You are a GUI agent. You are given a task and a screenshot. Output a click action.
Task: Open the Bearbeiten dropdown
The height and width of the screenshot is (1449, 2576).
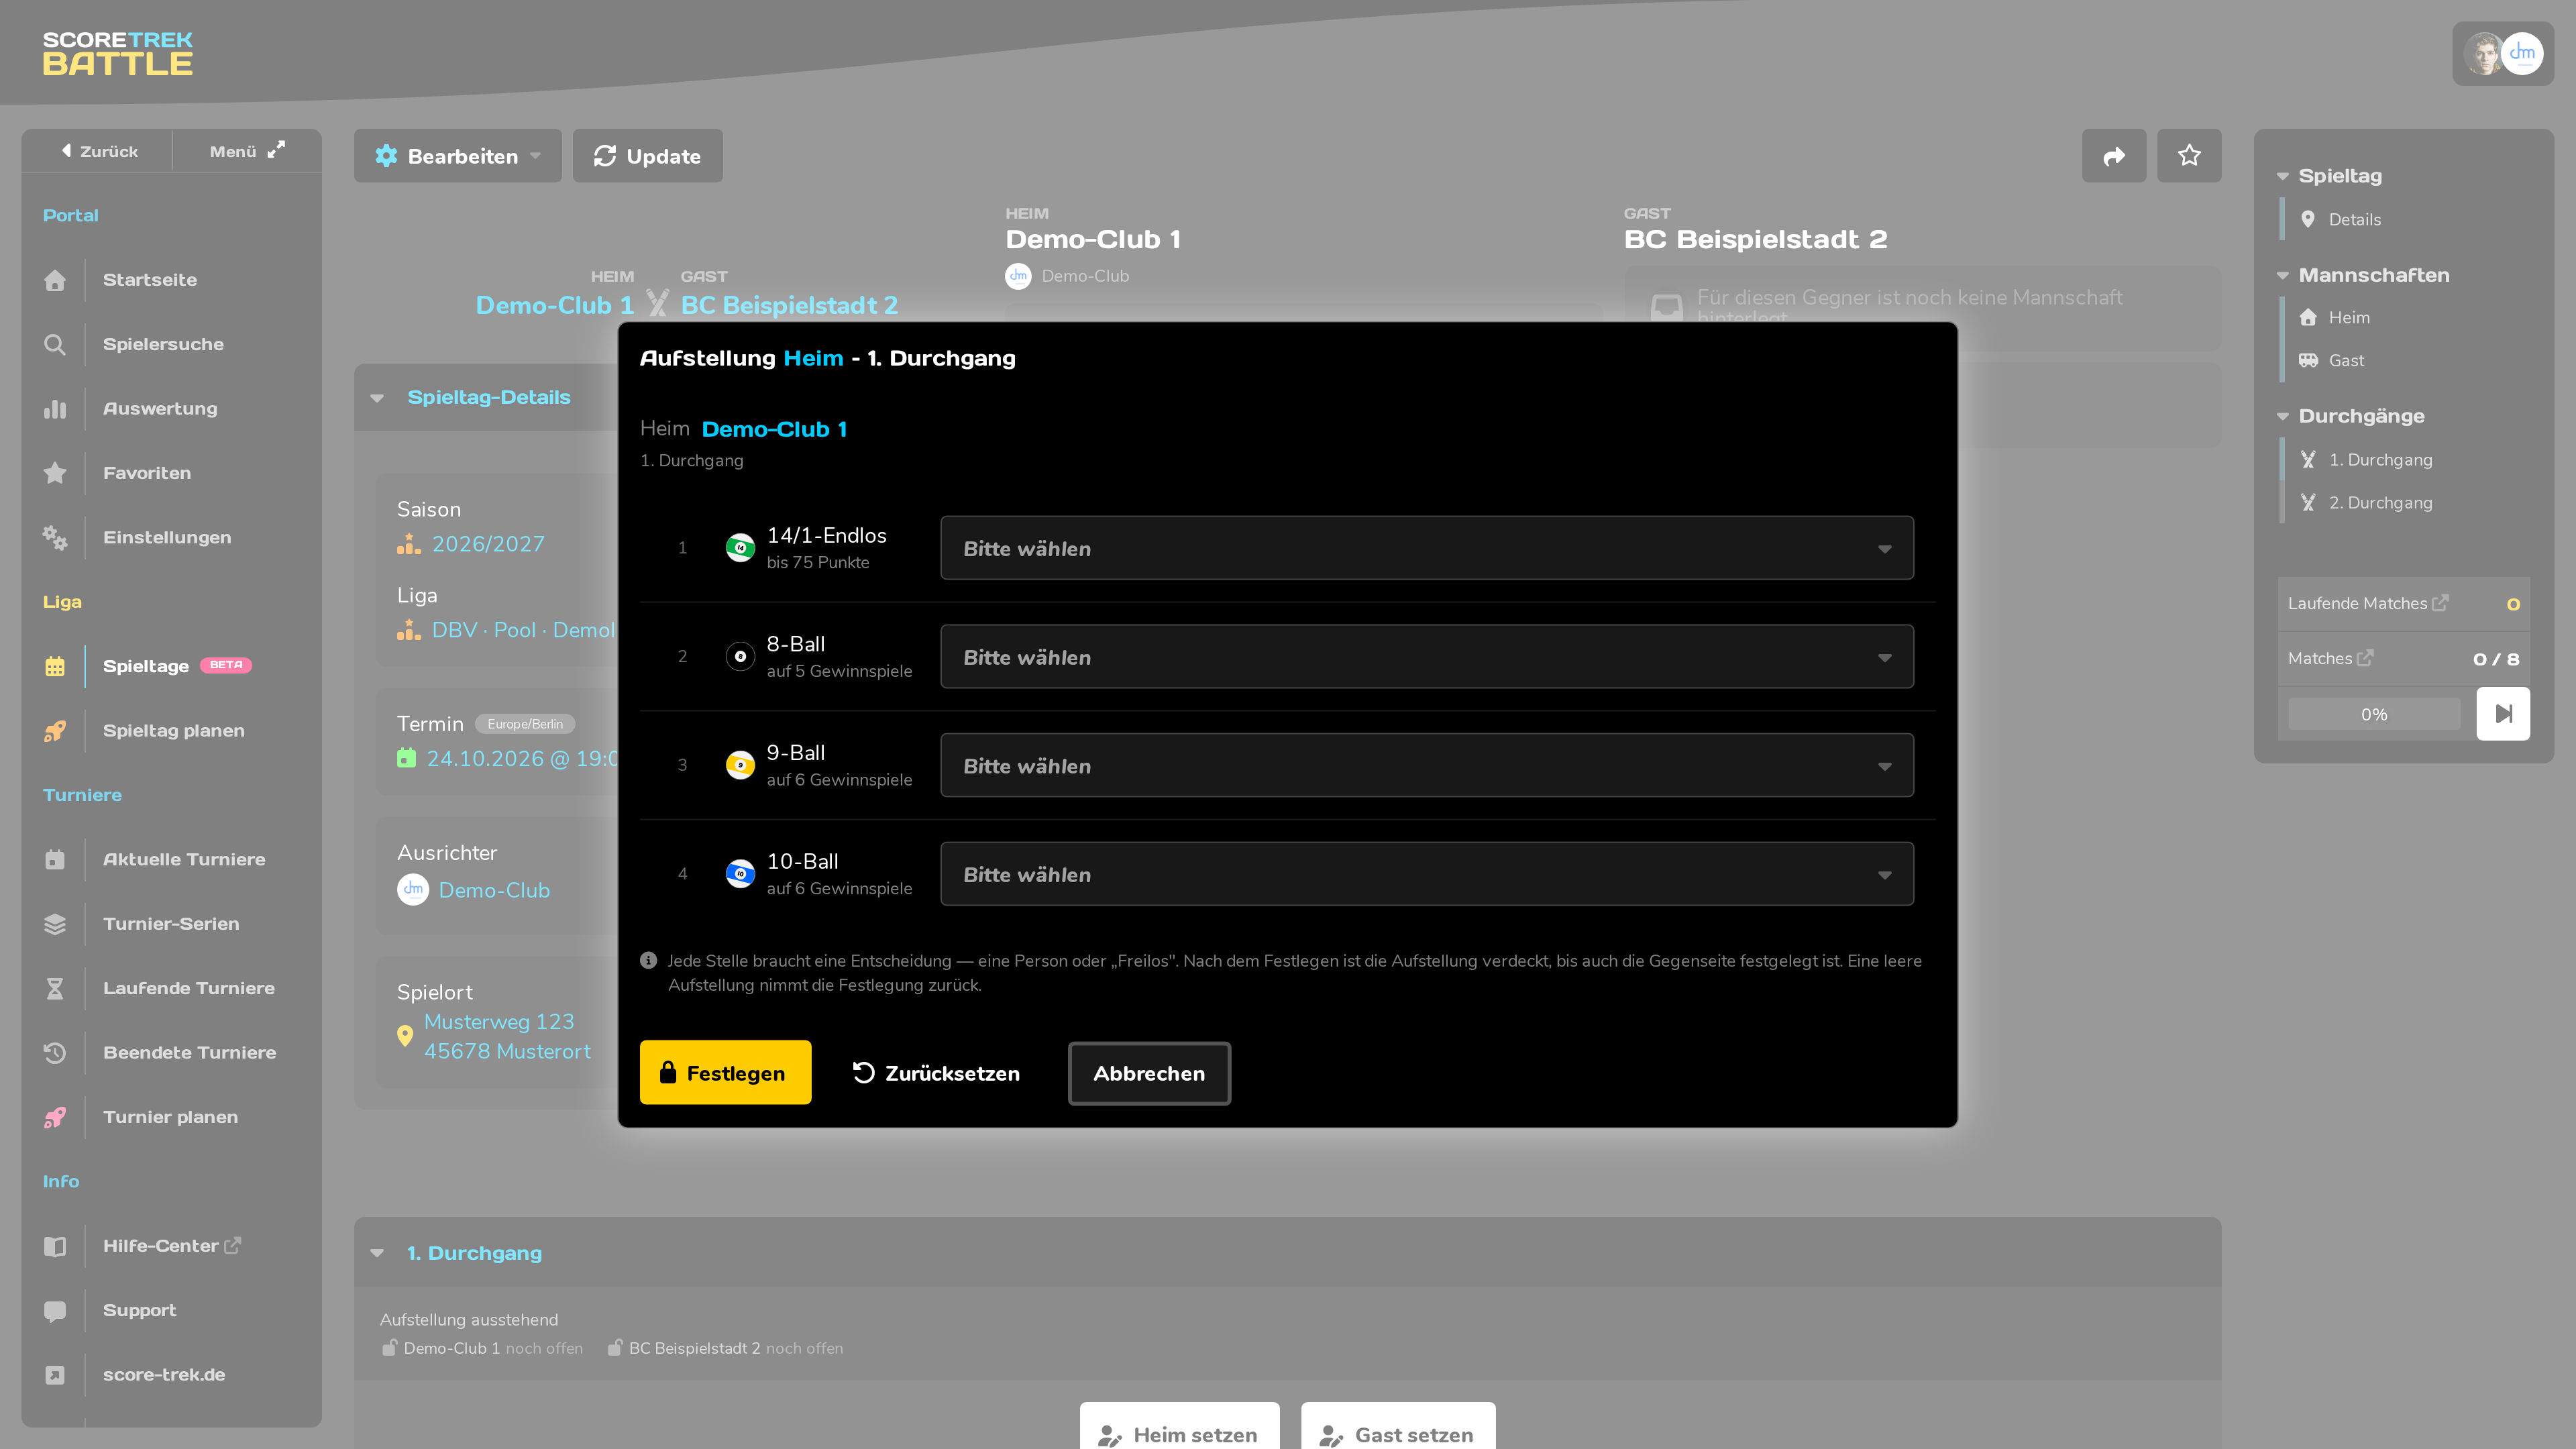coord(458,156)
